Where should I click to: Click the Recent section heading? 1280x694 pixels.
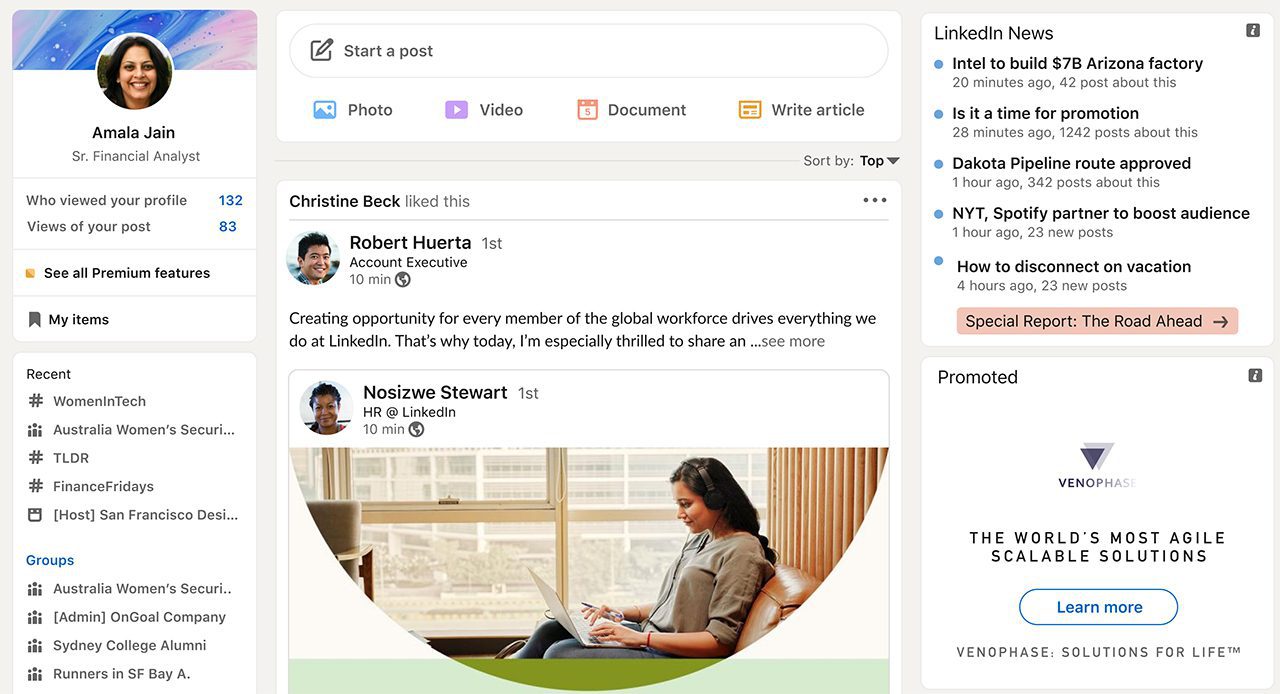pos(48,374)
